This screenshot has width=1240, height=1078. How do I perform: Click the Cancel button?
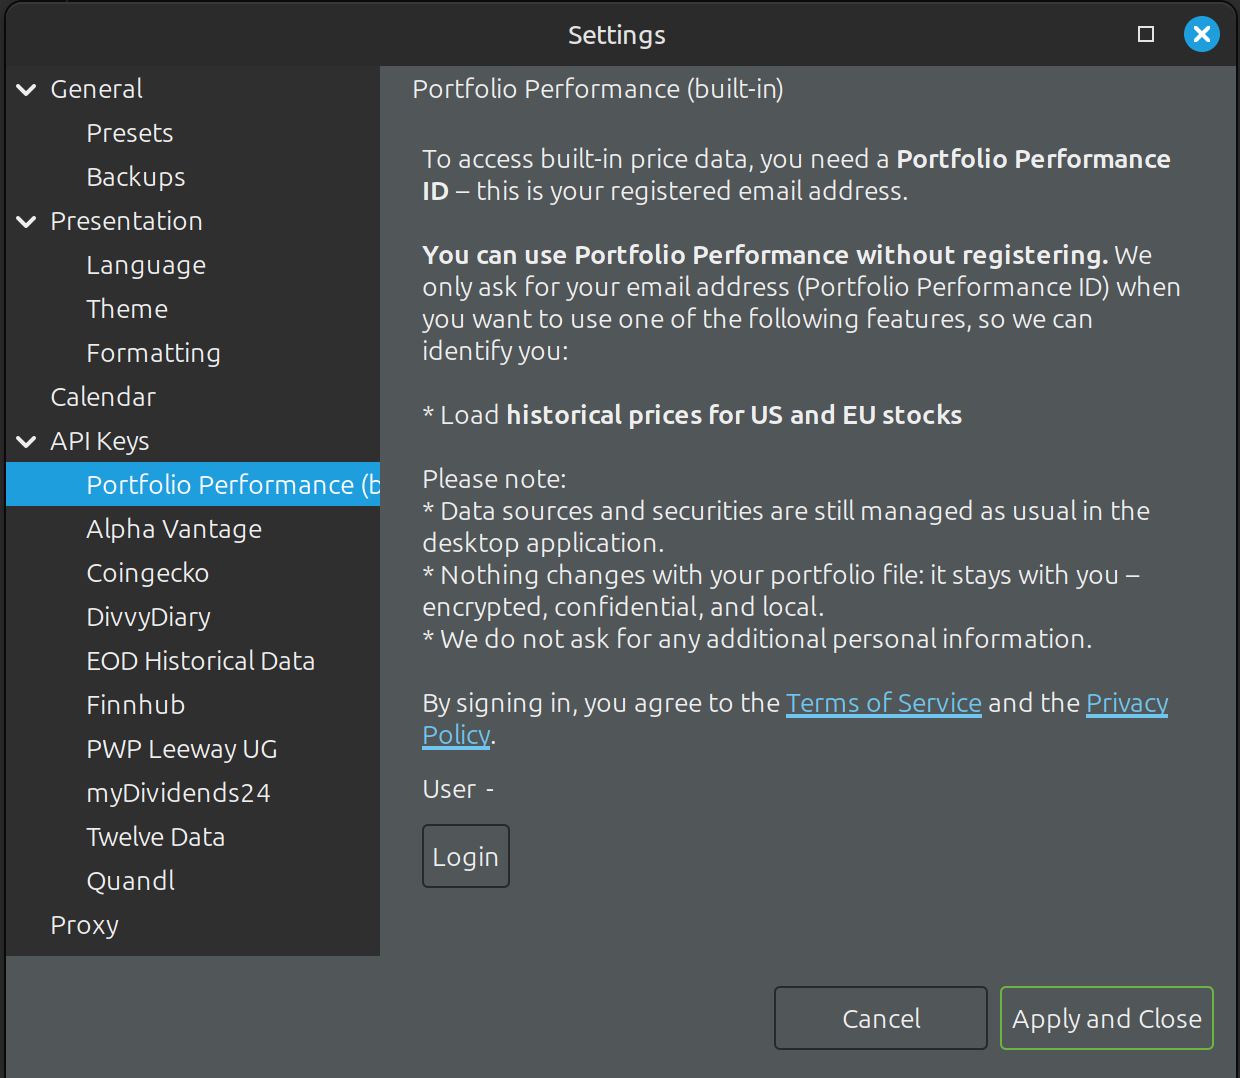[x=881, y=1018]
